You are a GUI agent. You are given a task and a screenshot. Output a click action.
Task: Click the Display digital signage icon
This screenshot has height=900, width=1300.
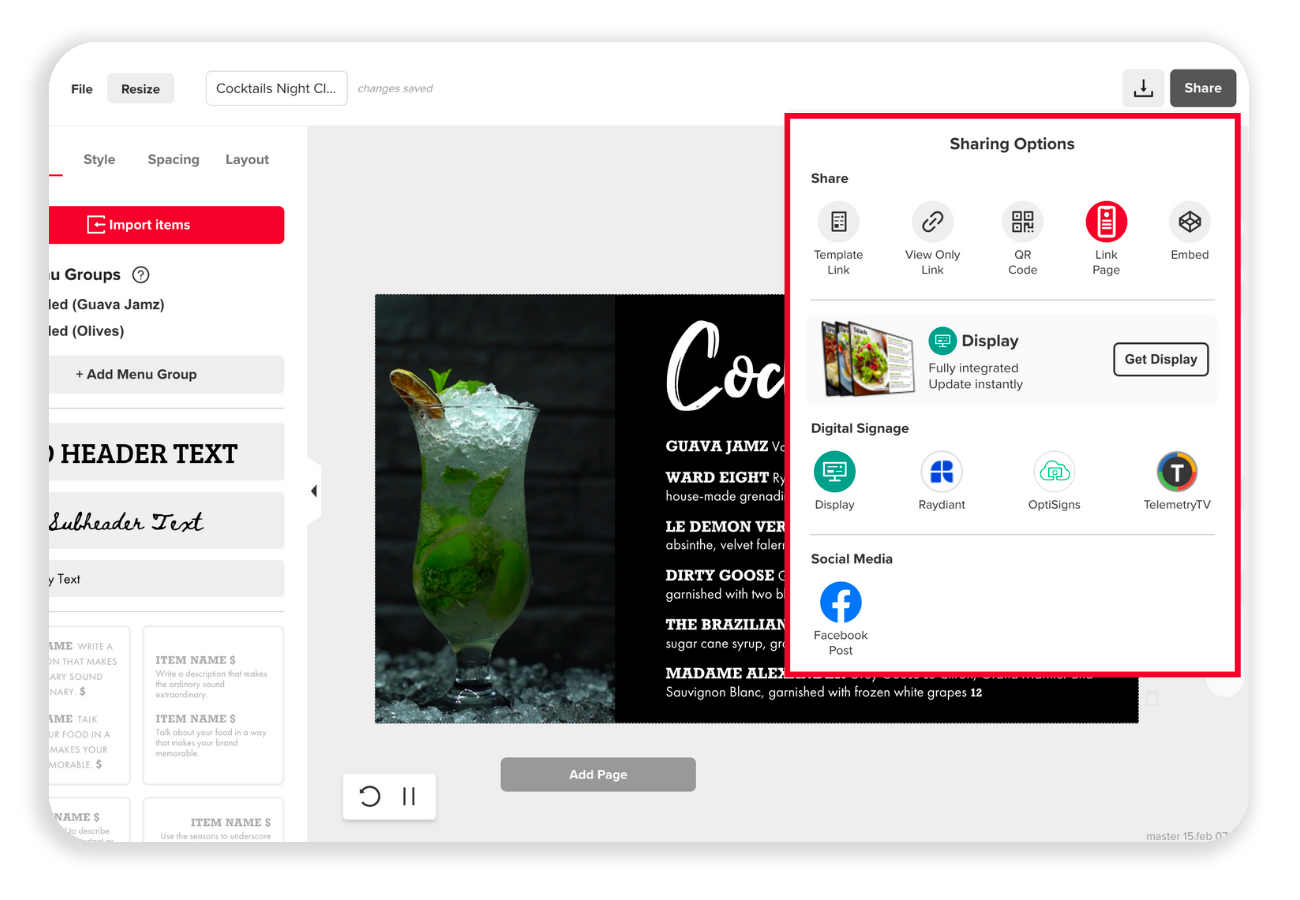pyautogui.click(x=834, y=471)
